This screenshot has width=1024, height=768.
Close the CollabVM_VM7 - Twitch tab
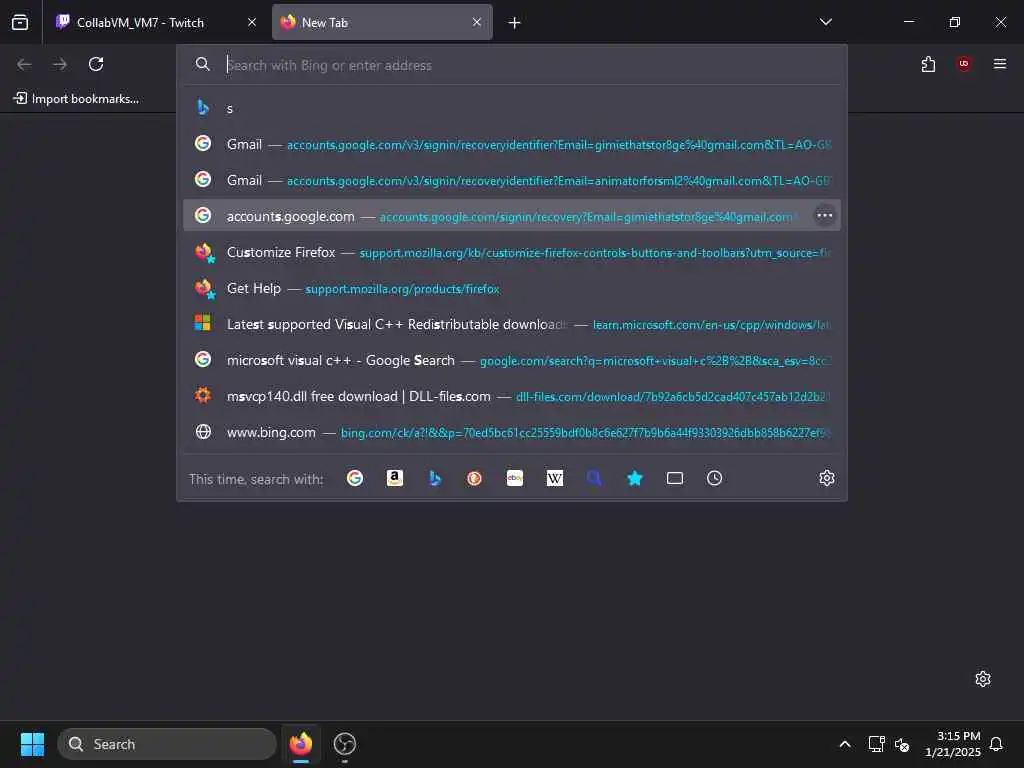(251, 22)
